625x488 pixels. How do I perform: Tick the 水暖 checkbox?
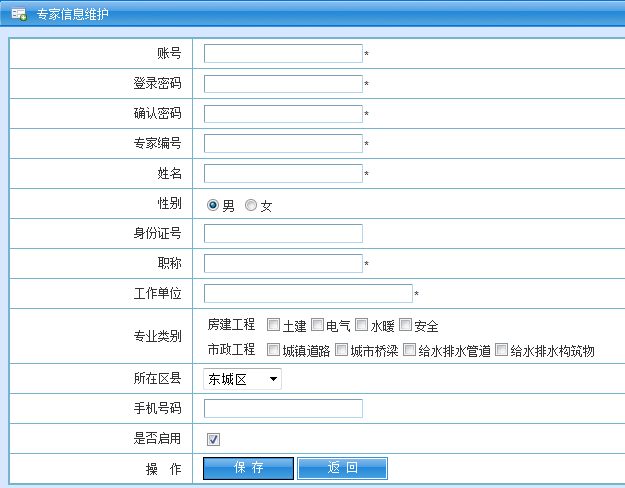coord(361,325)
